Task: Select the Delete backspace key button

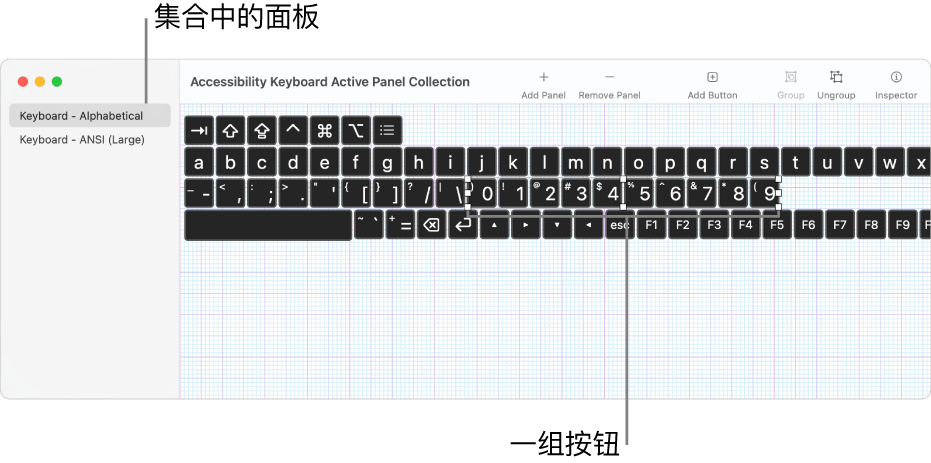Action: (432, 225)
